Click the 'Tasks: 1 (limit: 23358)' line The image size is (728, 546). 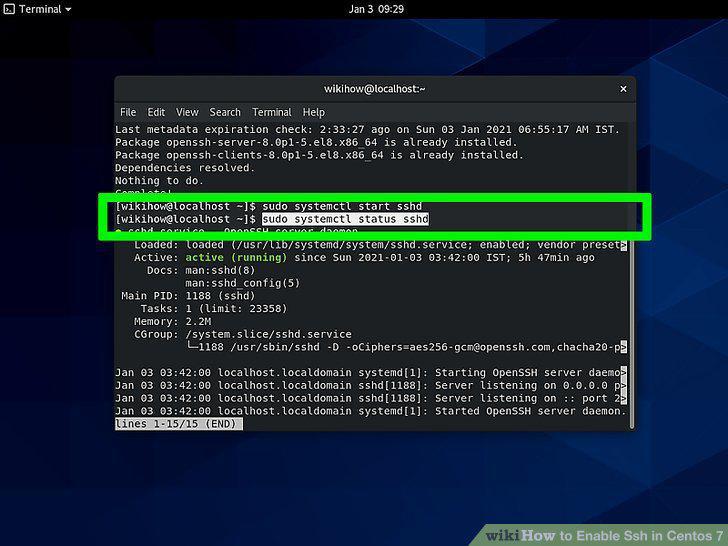214,309
